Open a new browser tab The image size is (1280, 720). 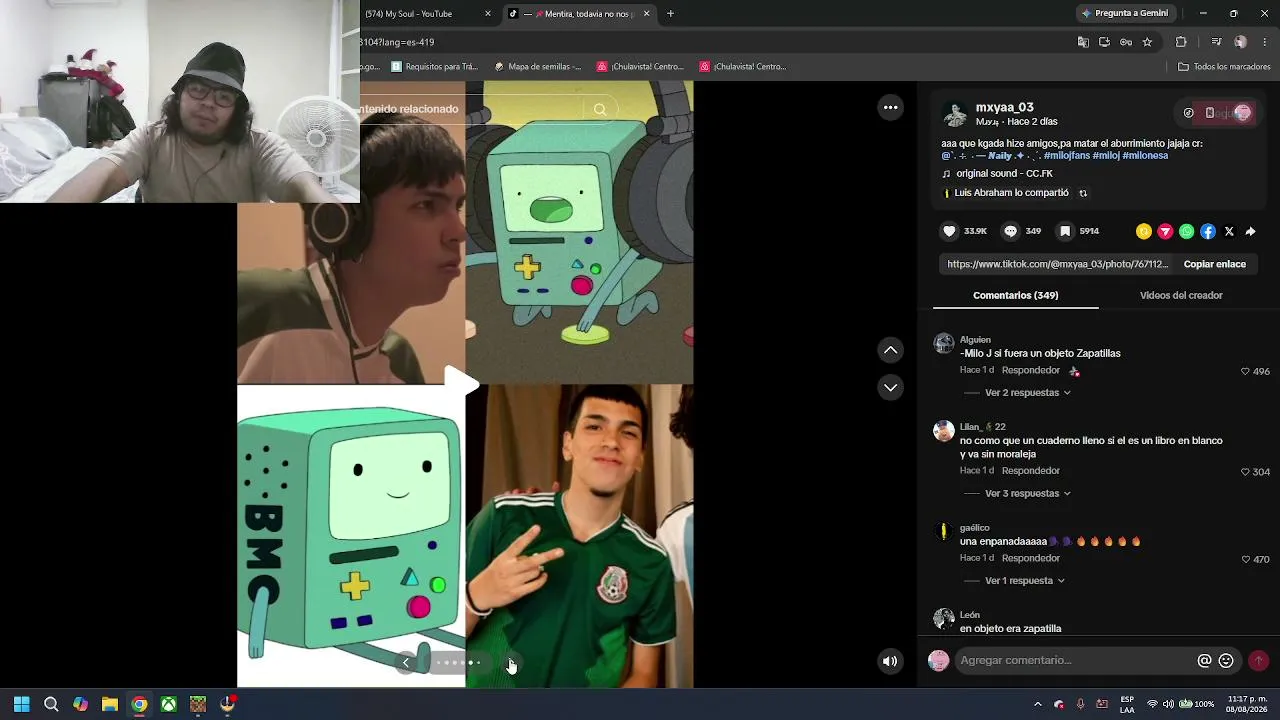[670, 14]
